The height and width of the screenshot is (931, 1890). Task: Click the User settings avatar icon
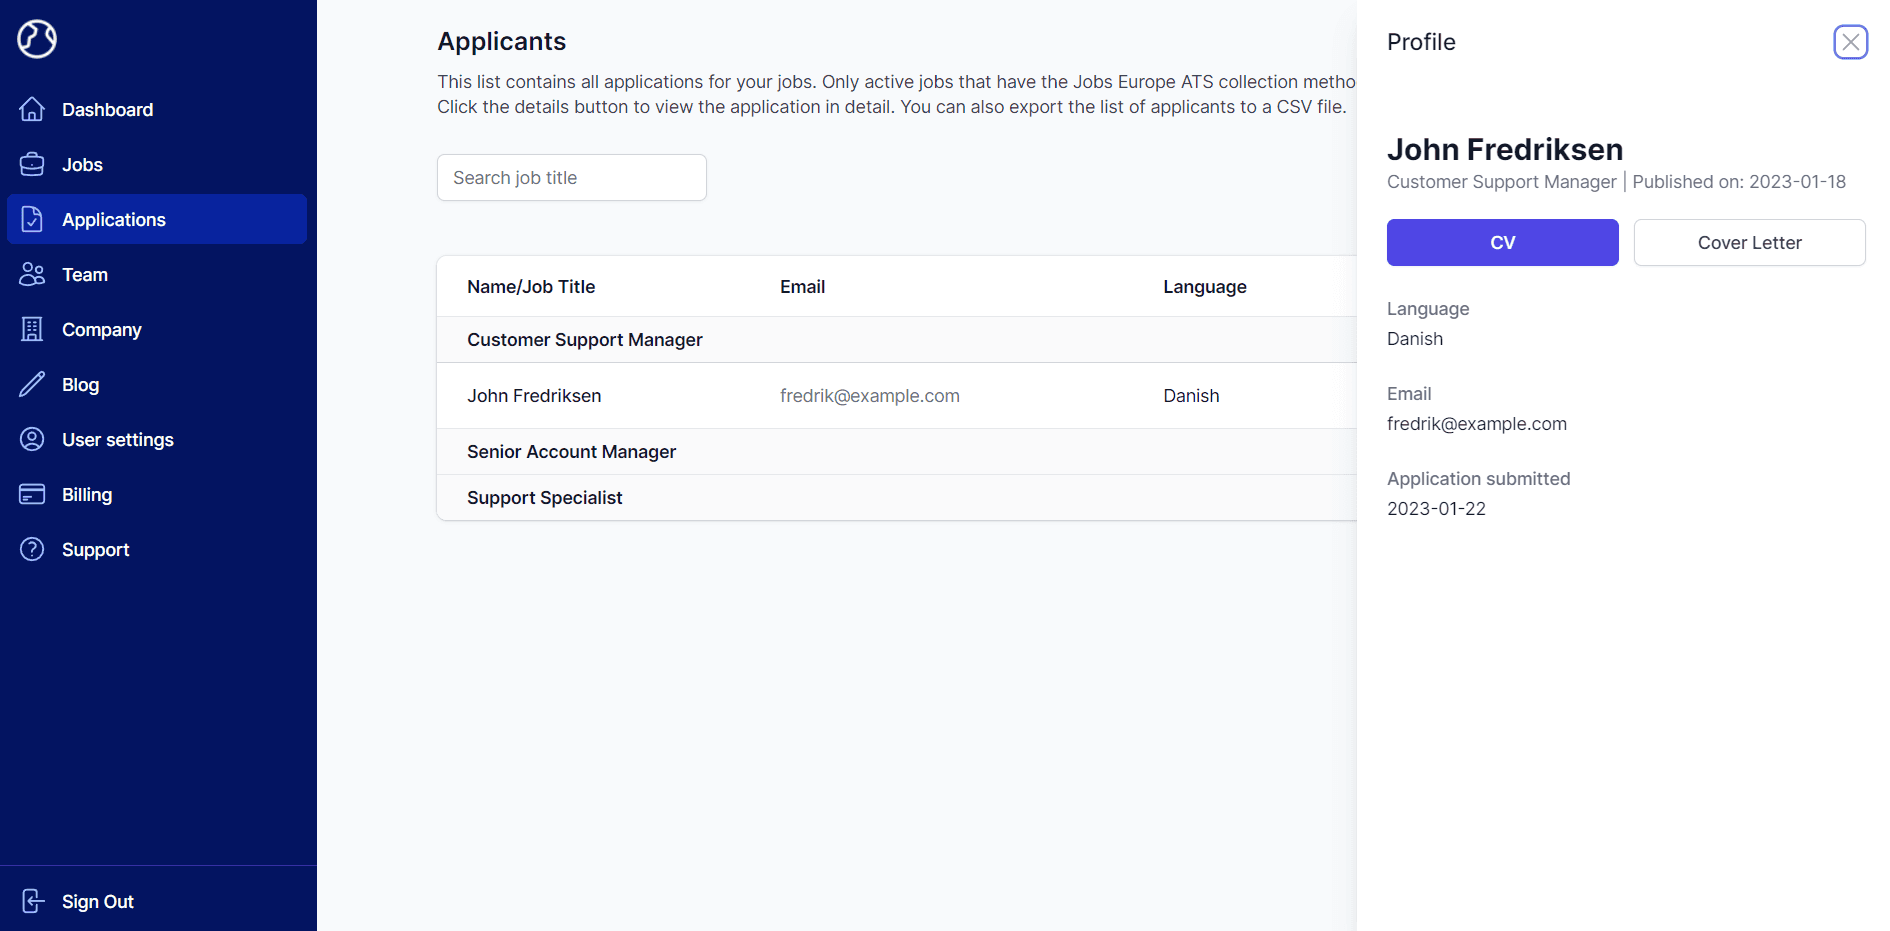pos(32,439)
